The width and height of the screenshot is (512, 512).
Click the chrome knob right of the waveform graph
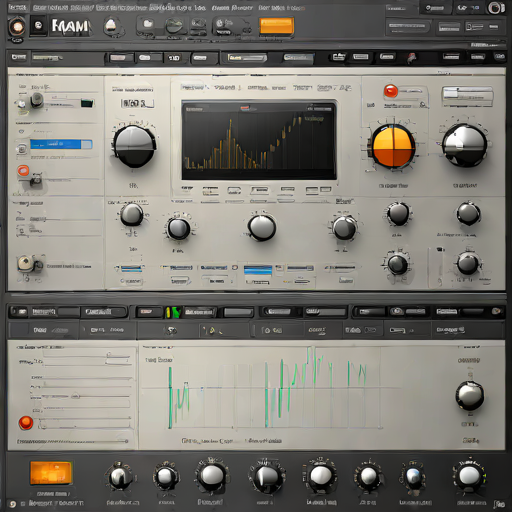tap(470, 395)
